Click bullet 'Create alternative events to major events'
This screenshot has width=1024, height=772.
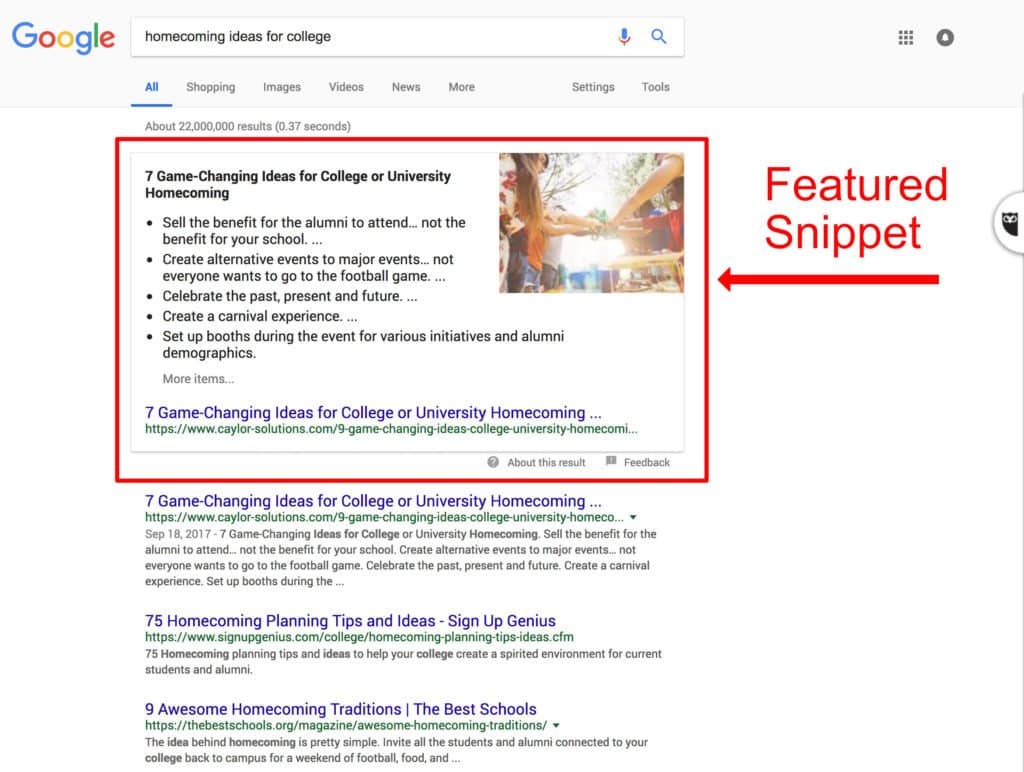(308, 268)
